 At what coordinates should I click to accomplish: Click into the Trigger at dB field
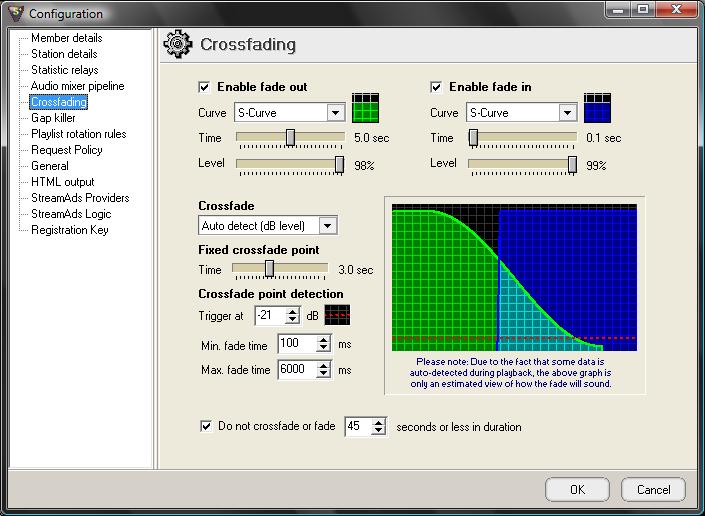[x=271, y=315]
